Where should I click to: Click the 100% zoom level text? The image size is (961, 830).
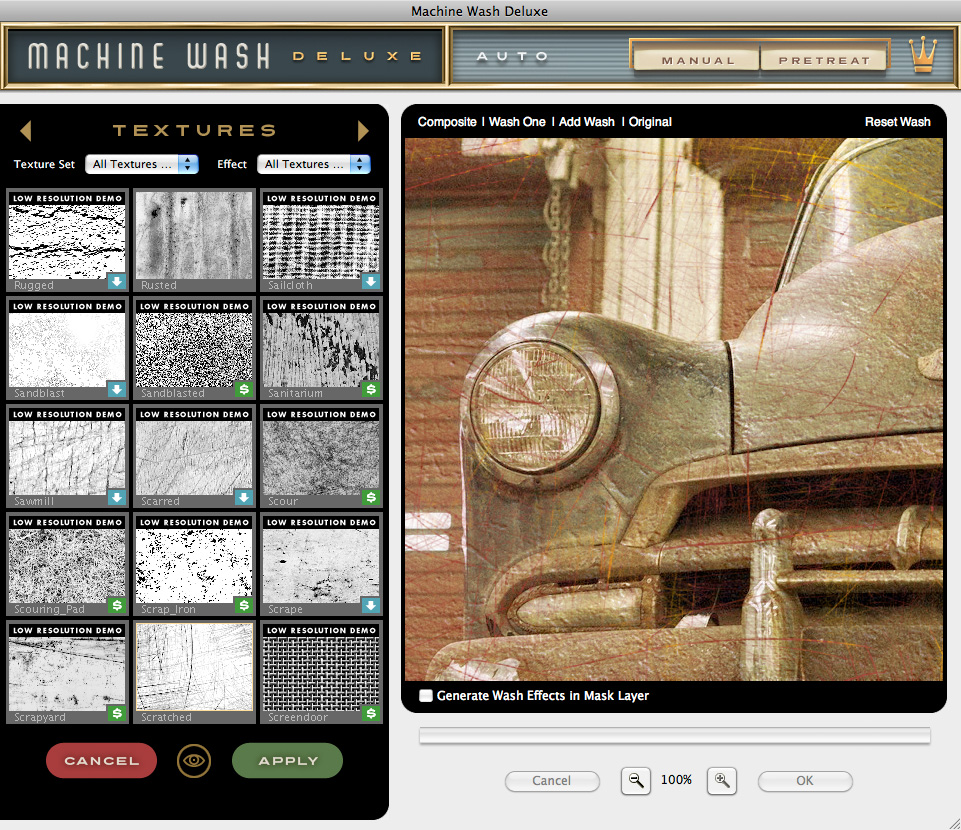pos(676,780)
